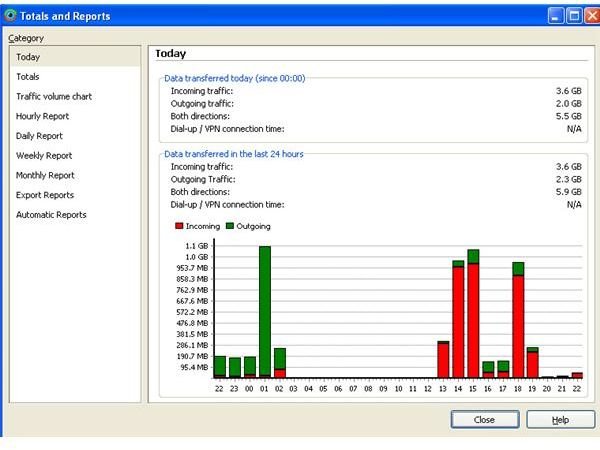Viewport: 600px width, 450px height.
Task: Click the '953.7 MB' axis label
Action: (x=192, y=268)
